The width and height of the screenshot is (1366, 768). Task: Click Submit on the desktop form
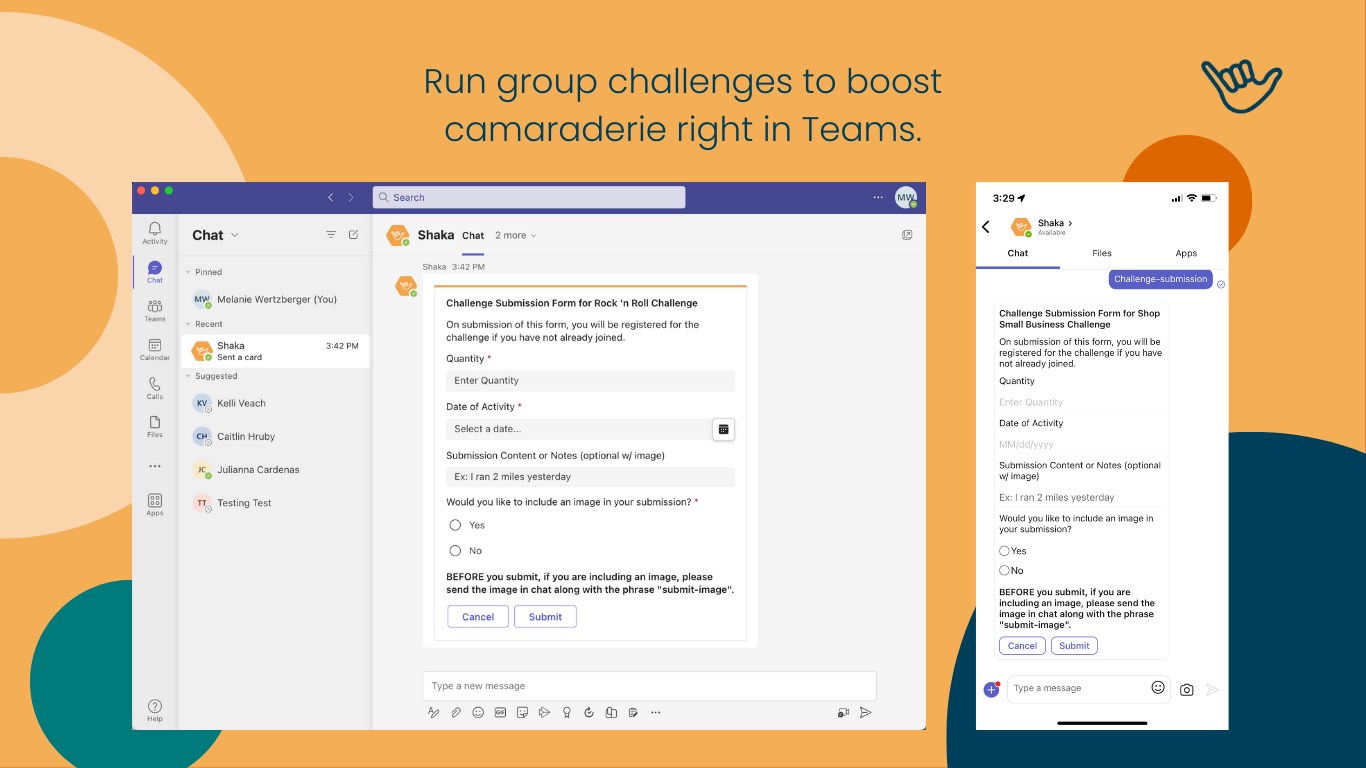click(545, 617)
